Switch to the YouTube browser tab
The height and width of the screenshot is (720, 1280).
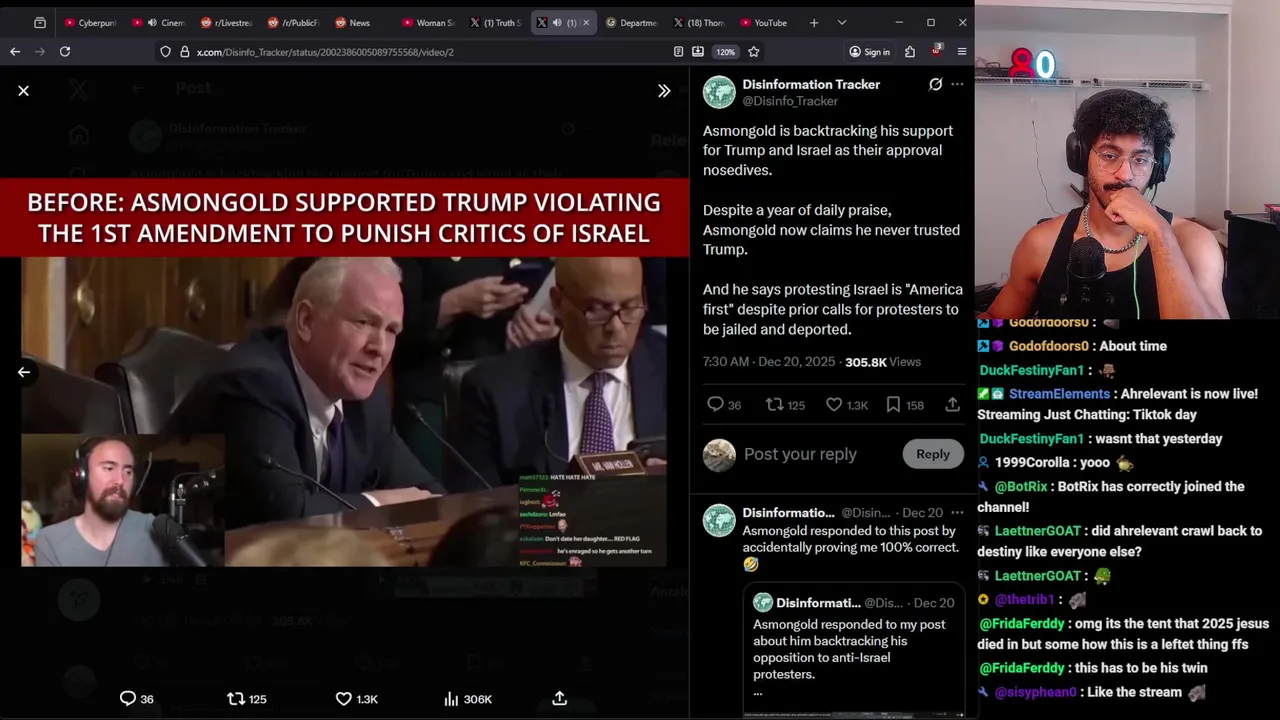765,22
